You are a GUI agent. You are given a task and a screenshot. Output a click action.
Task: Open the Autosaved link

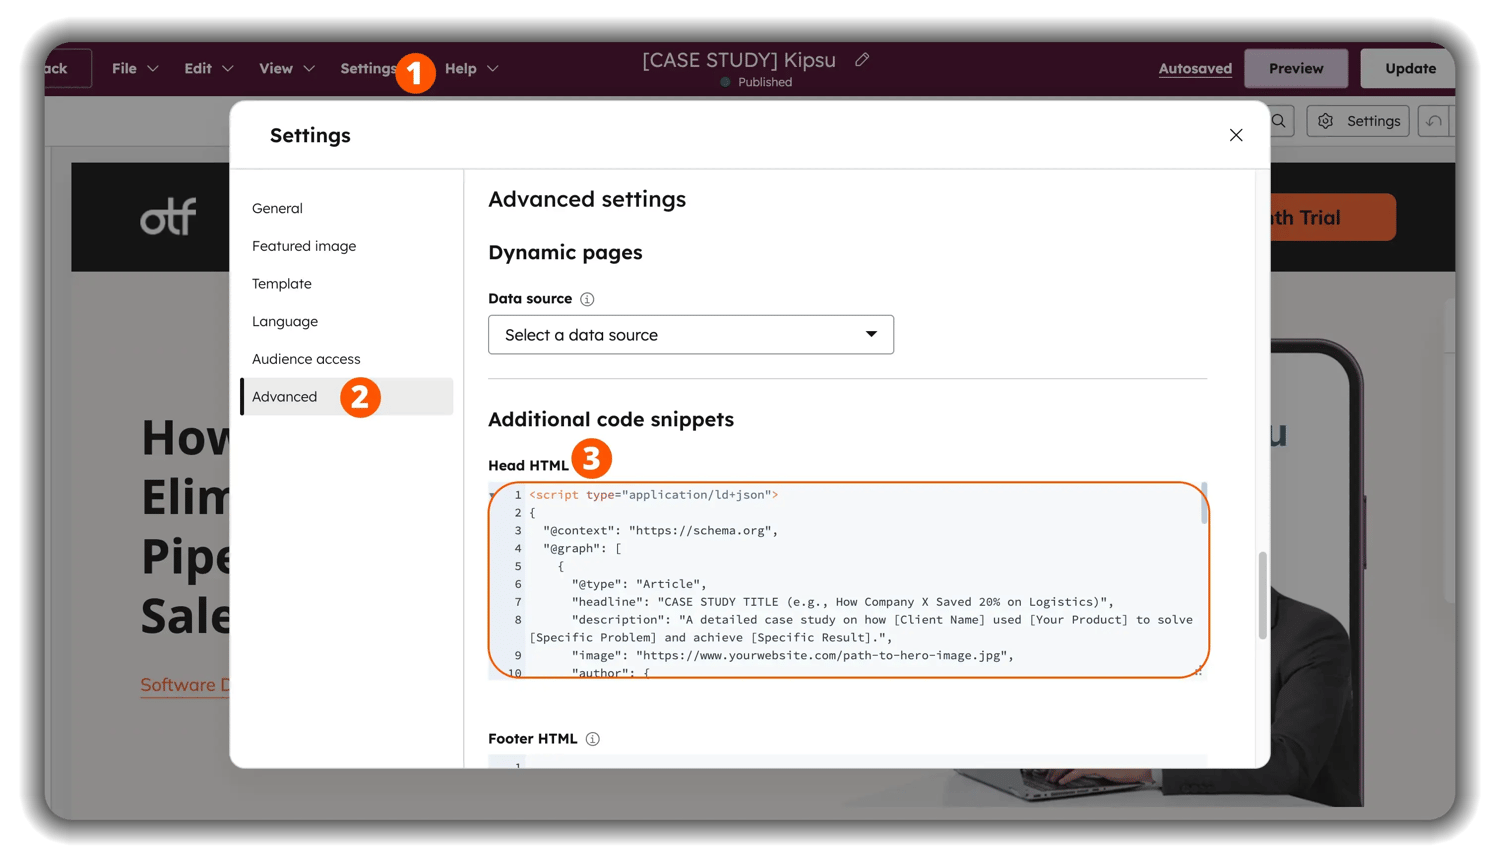(x=1195, y=68)
